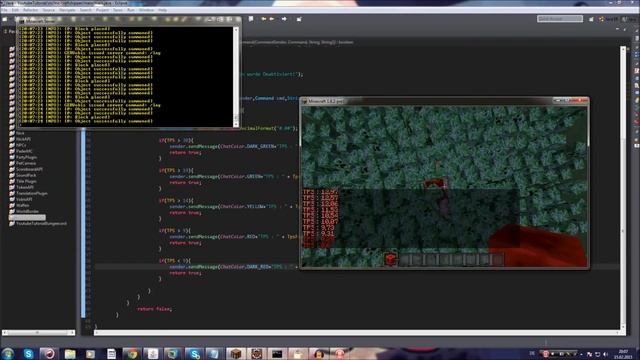The image size is (640, 360).
Task: Open the media player taskbar icon
Action: pyautogui.click(x=90, y=354)
